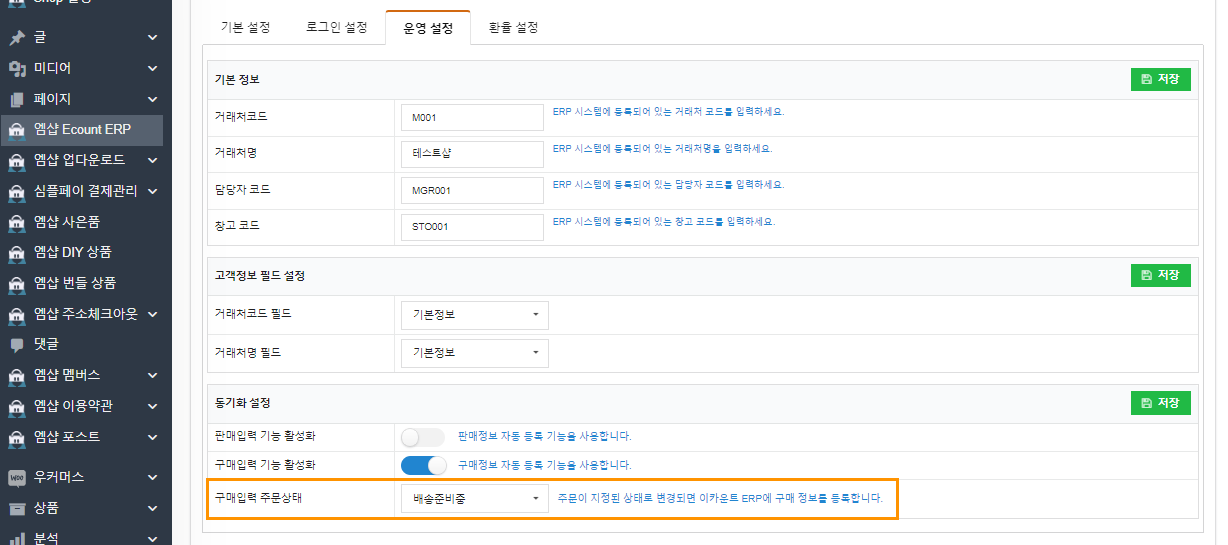Click the 댓글 speech bubble icon
The width and height of the screenshot is (1228, 545).
(16, 344)
